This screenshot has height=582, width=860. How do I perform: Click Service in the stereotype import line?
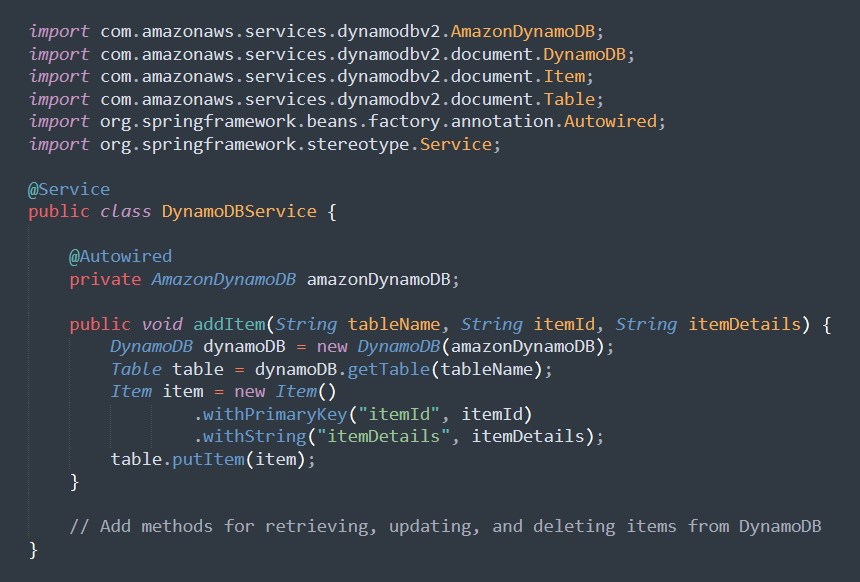point(456,144)
